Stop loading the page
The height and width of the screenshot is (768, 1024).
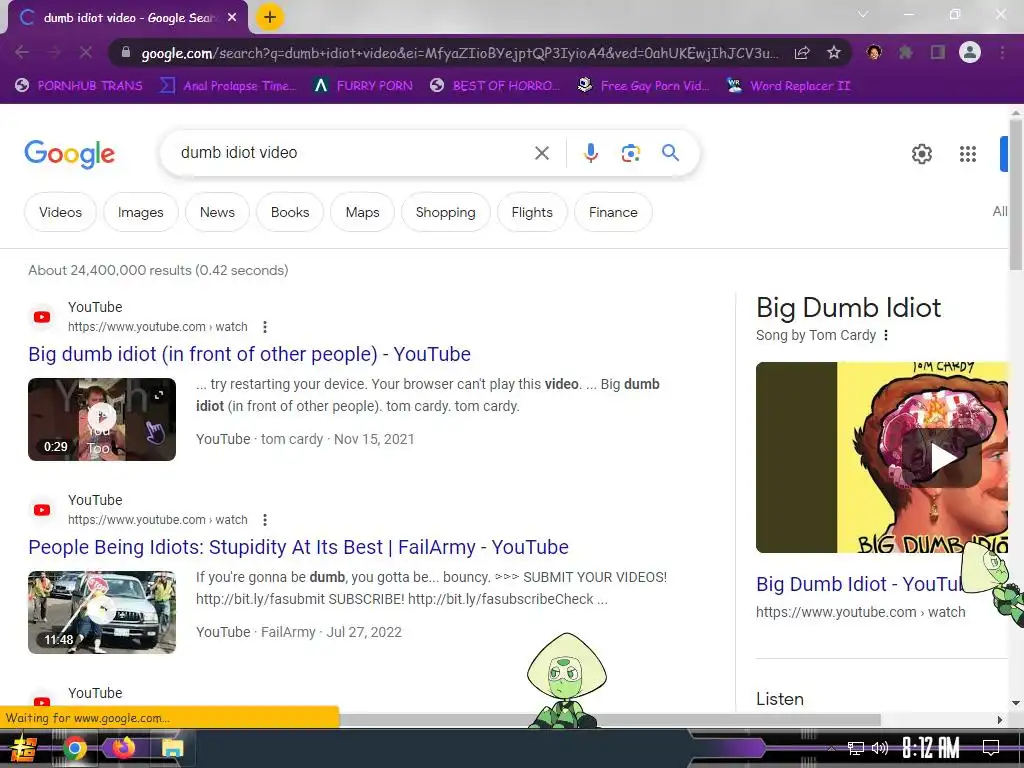coord(86,52)
